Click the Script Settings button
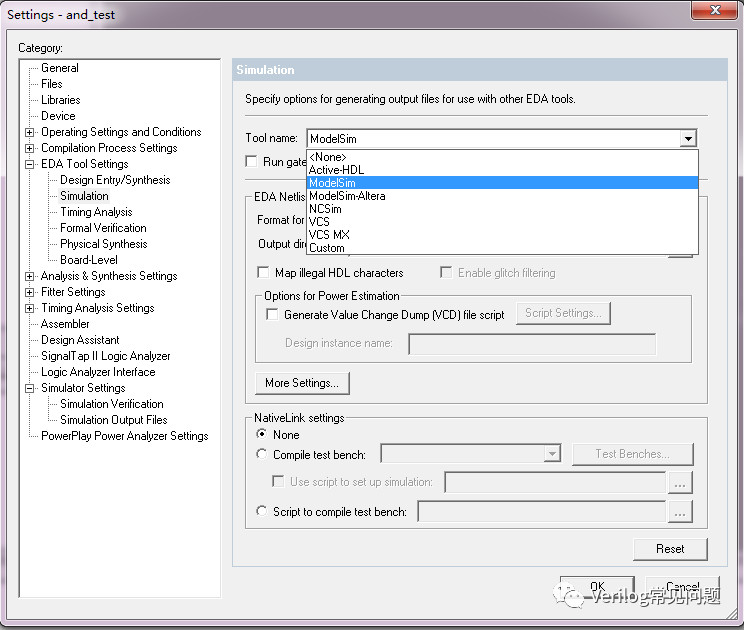The image size is (744, 630). (x=563, y=314)
